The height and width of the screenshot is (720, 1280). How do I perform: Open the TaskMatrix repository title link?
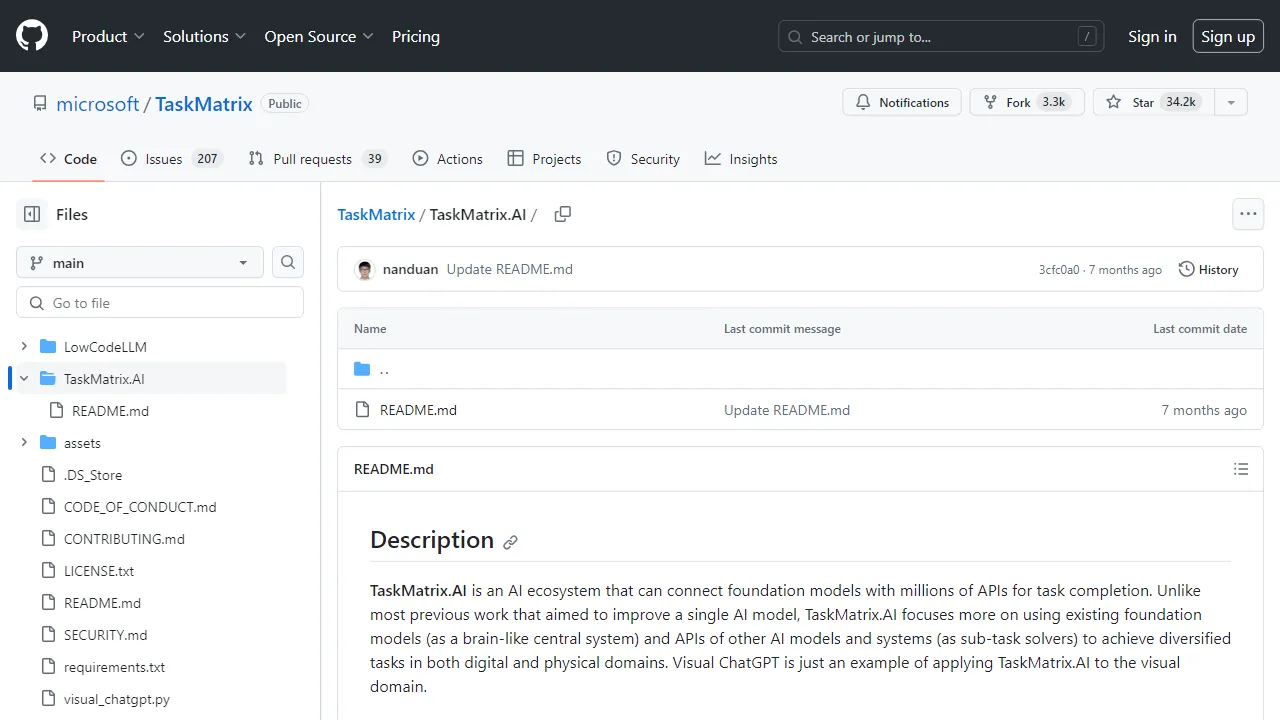click(x=204, y=104)
